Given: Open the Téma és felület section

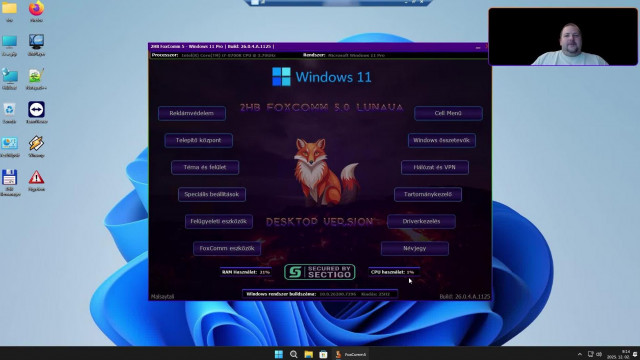Looking at the screenshot, I should pyautogui.click(x=205, y=167).
